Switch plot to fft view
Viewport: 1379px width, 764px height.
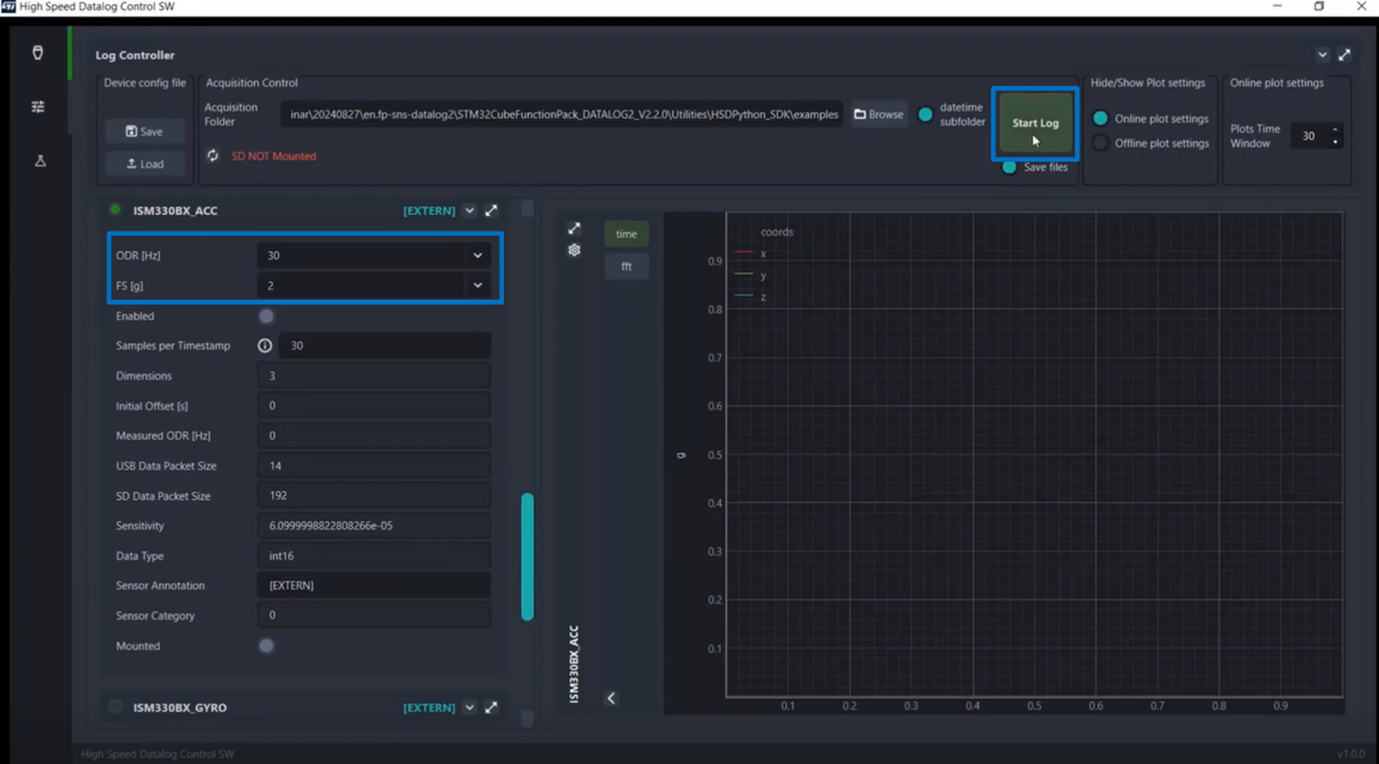pyautogui.click(x=626, y=266)
